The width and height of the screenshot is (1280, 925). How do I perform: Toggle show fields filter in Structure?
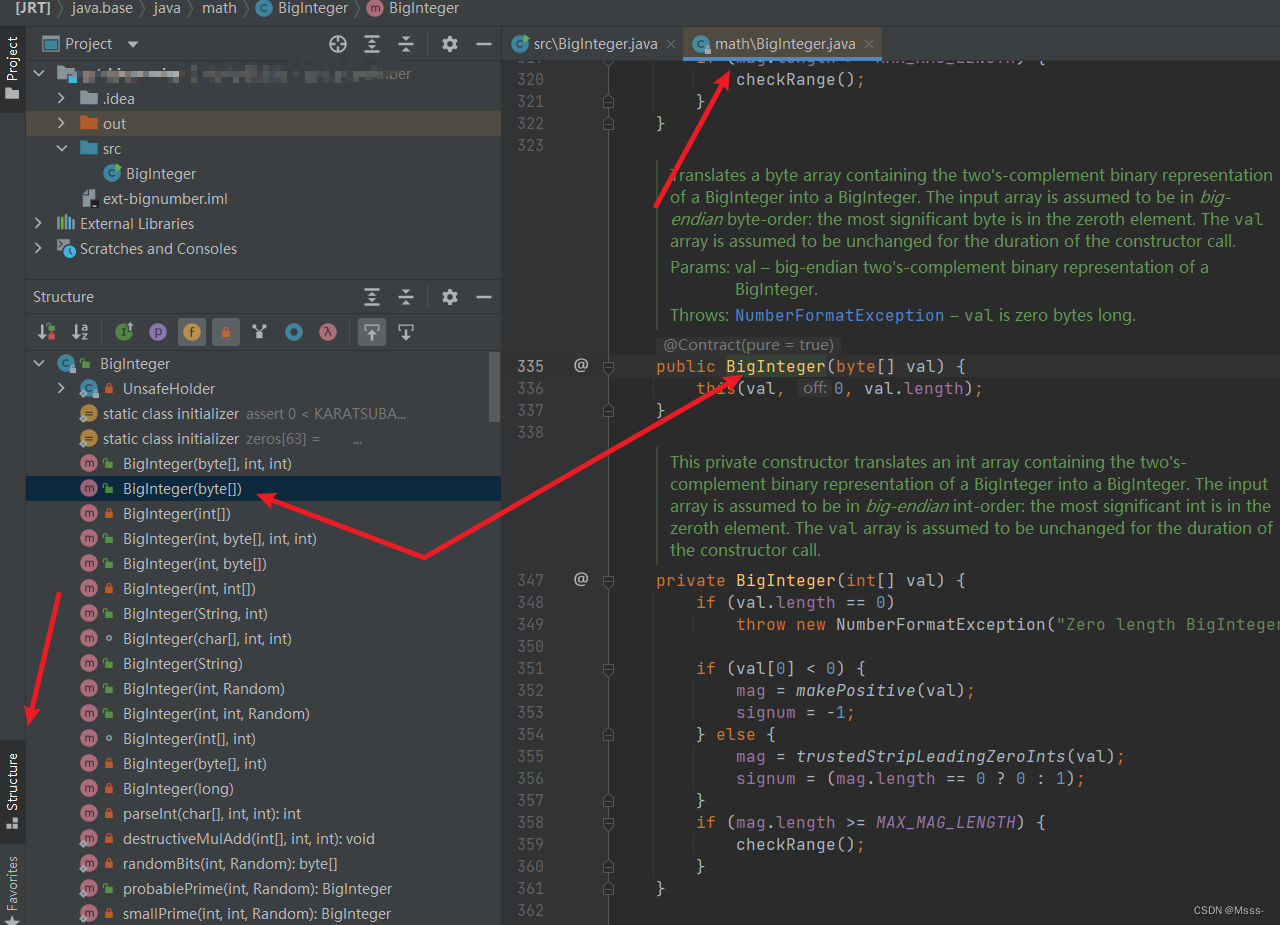[x=192, y=332]
